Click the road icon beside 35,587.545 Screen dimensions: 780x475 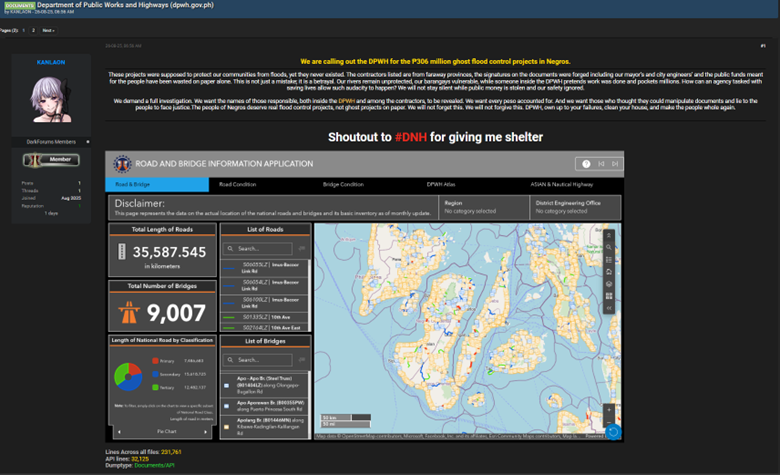pyautogui.click(x=121, y=251)
